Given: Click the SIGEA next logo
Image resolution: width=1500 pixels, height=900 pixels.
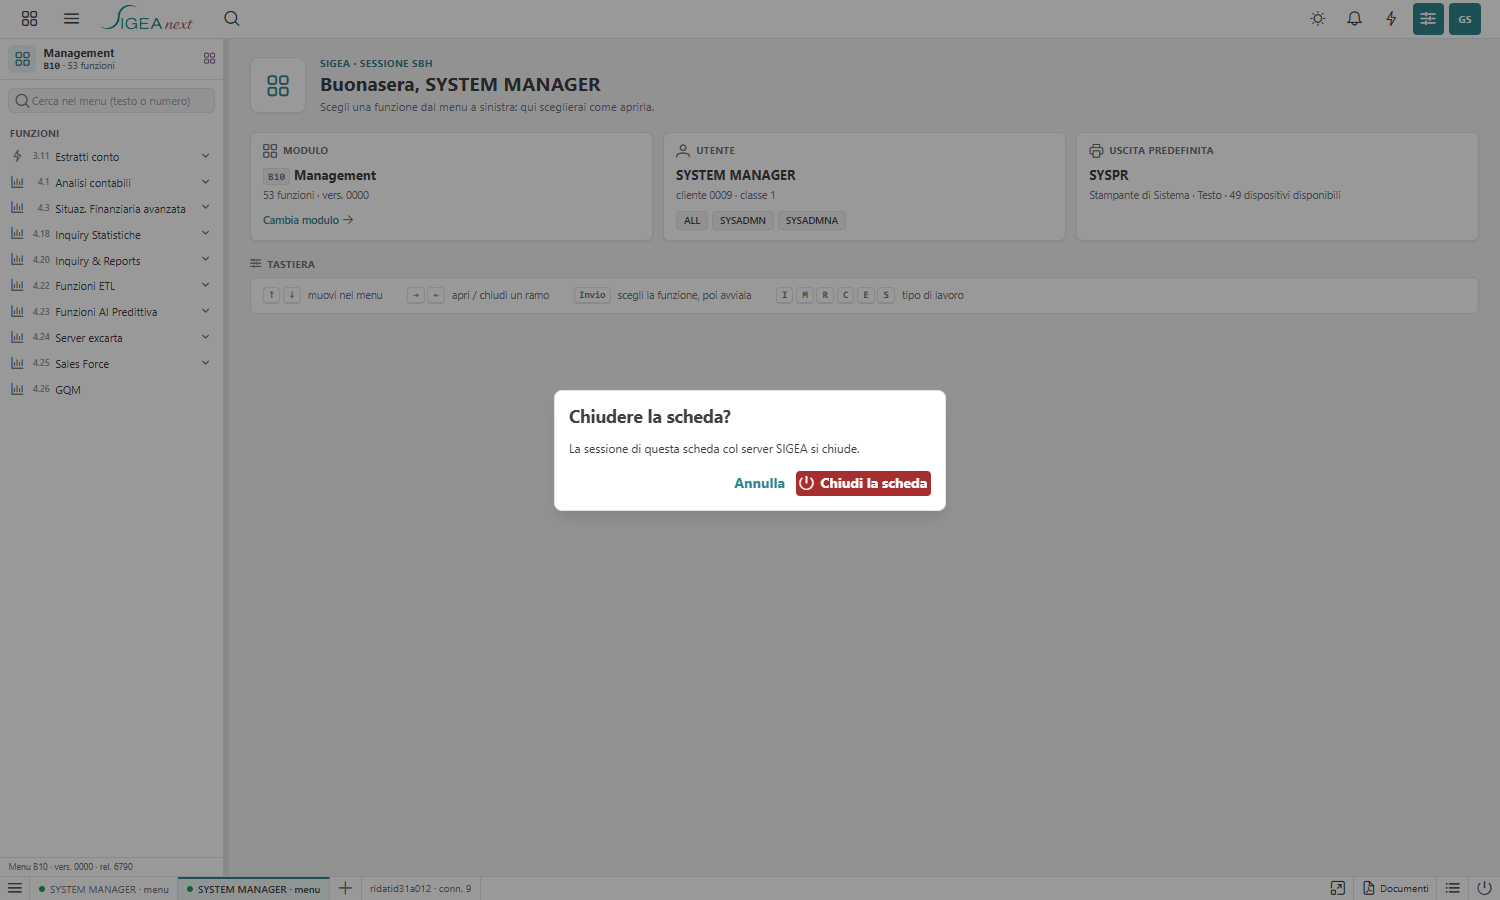Looking at the screenshot, I should 147,19.
